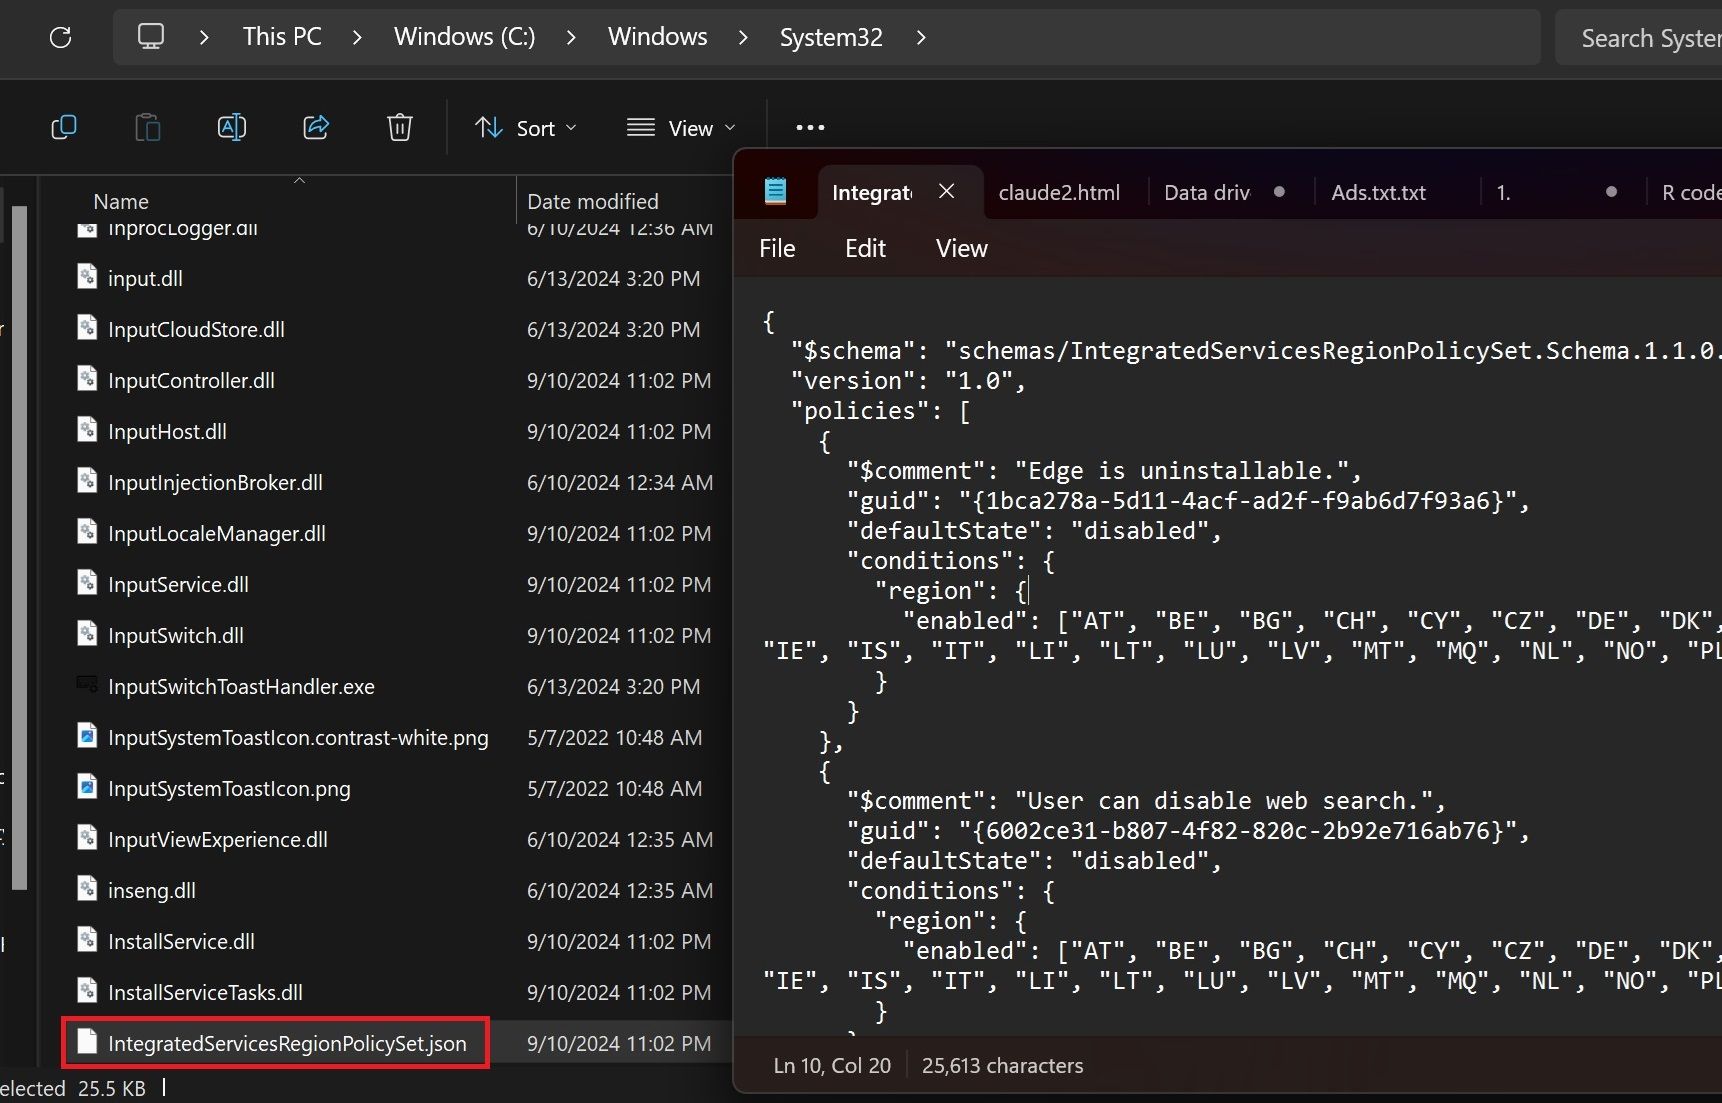Open Notepad's File menu
This screenshot has height=1103, width=1722.
pyautogui.click(x=777, y=249)
